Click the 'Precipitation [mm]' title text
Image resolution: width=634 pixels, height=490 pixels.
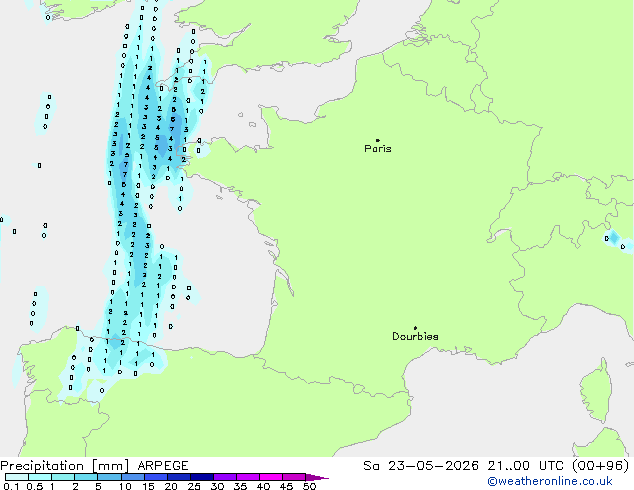coord(65,466)
